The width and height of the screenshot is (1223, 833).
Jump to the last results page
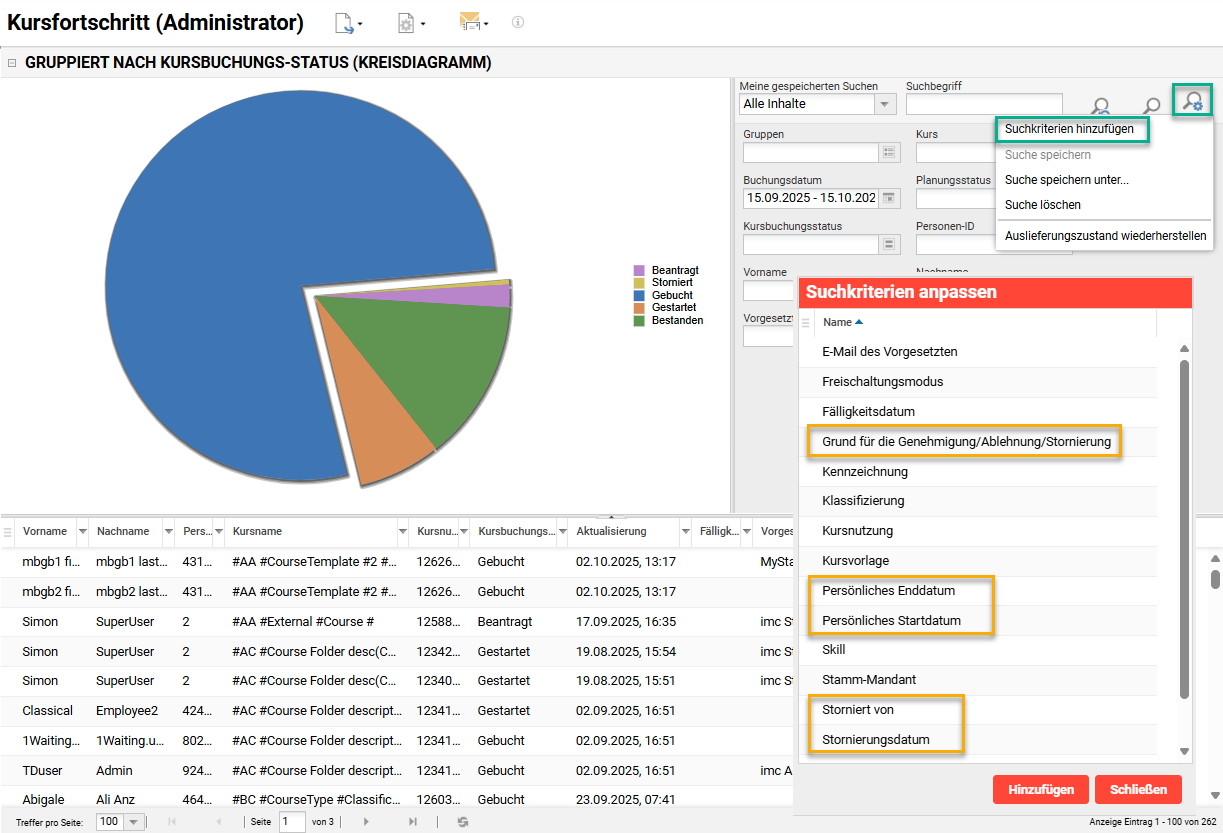pos(413,821)
